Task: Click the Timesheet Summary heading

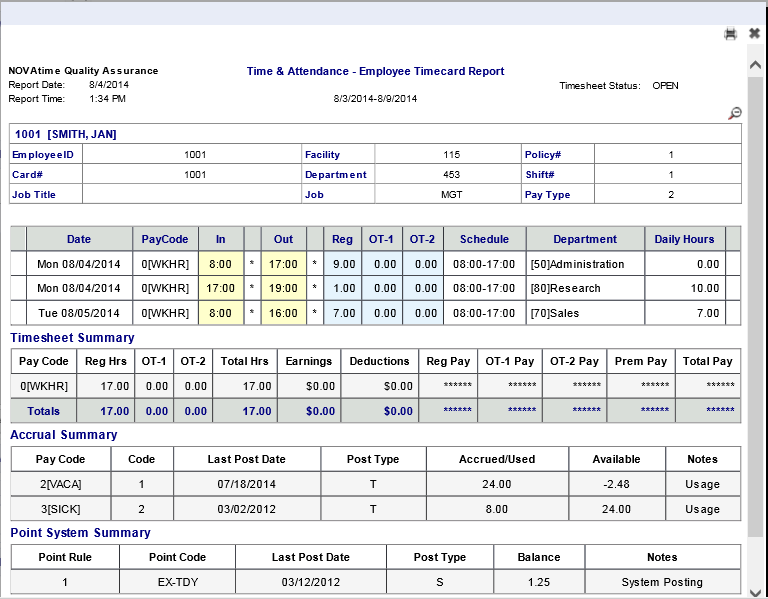Action: [x=72, y=338]
